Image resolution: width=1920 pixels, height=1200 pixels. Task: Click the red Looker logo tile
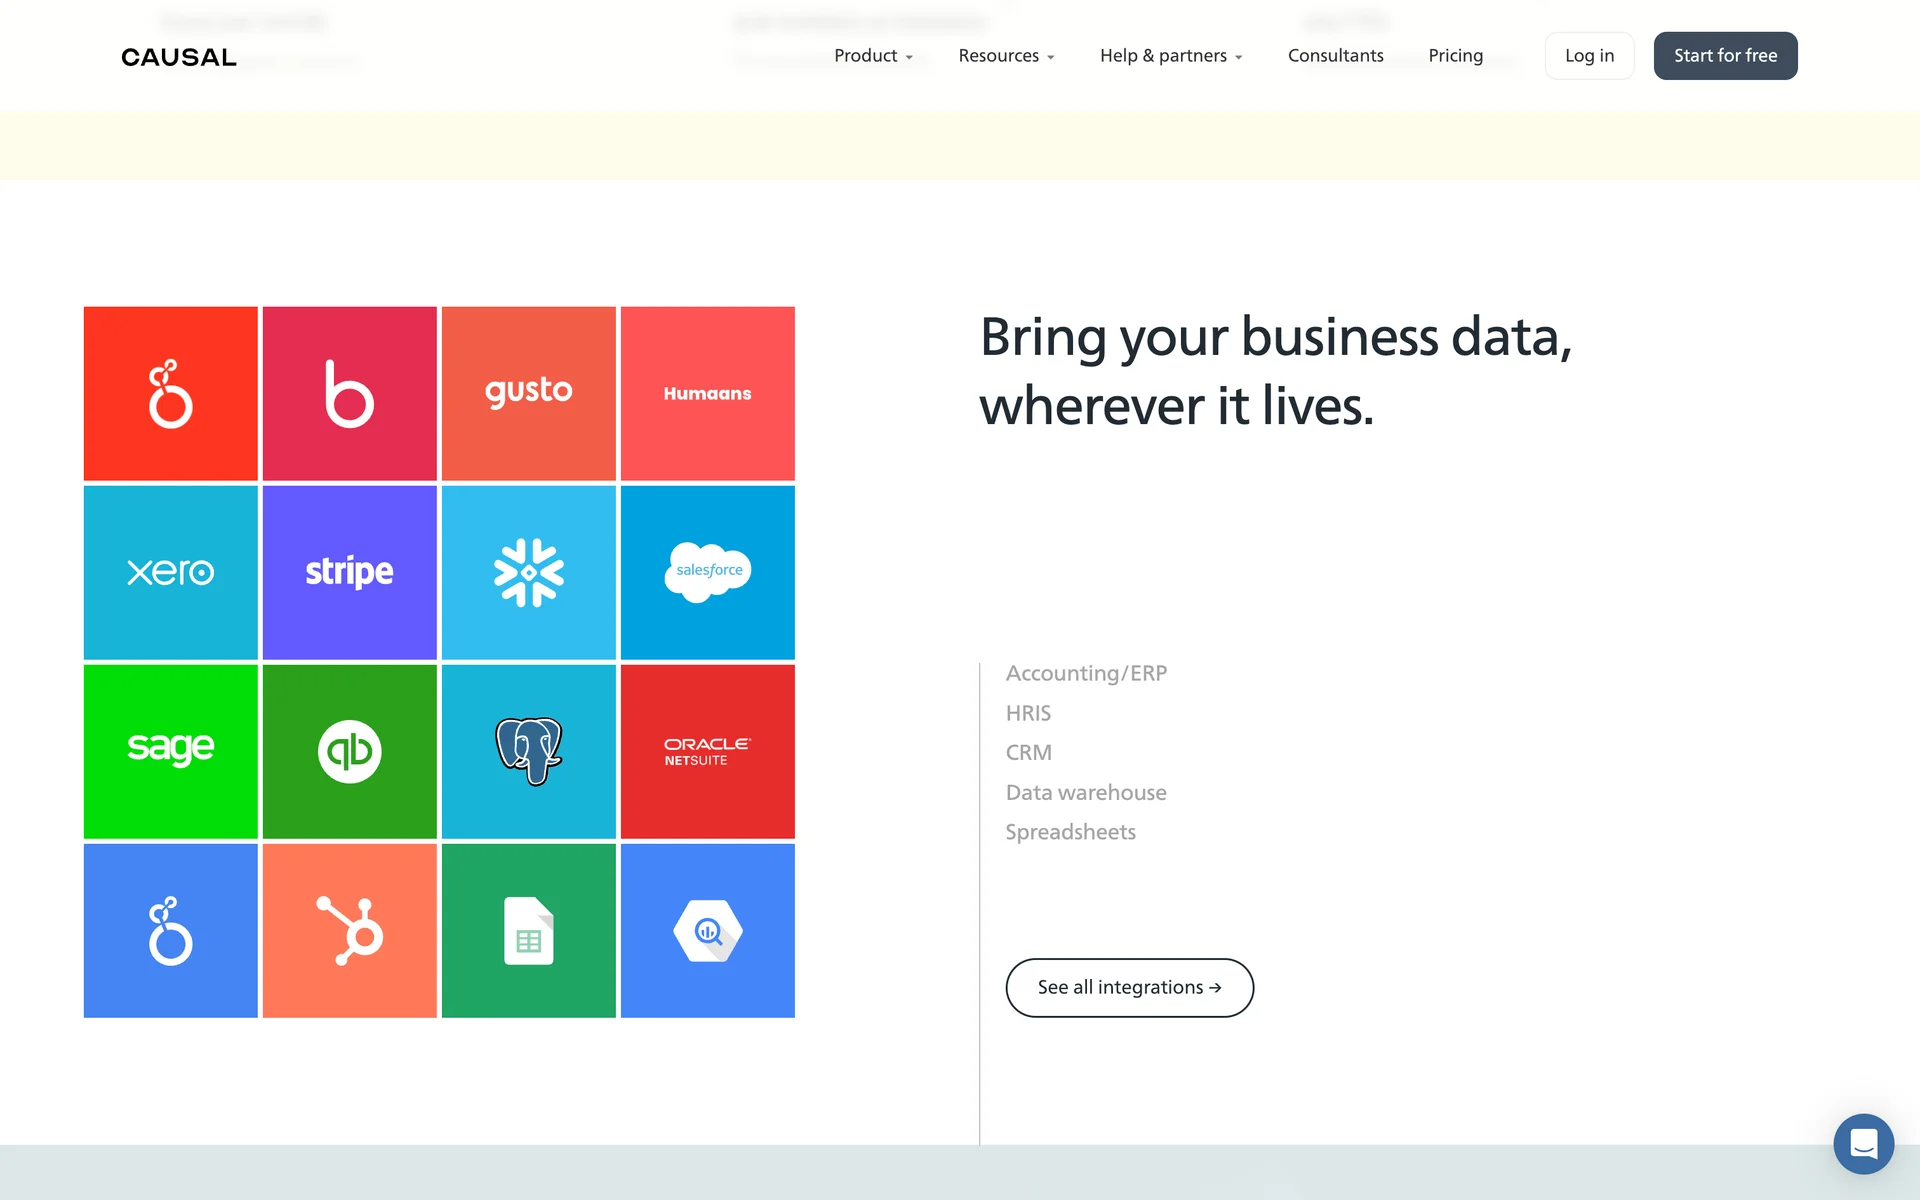pos(170,393)
